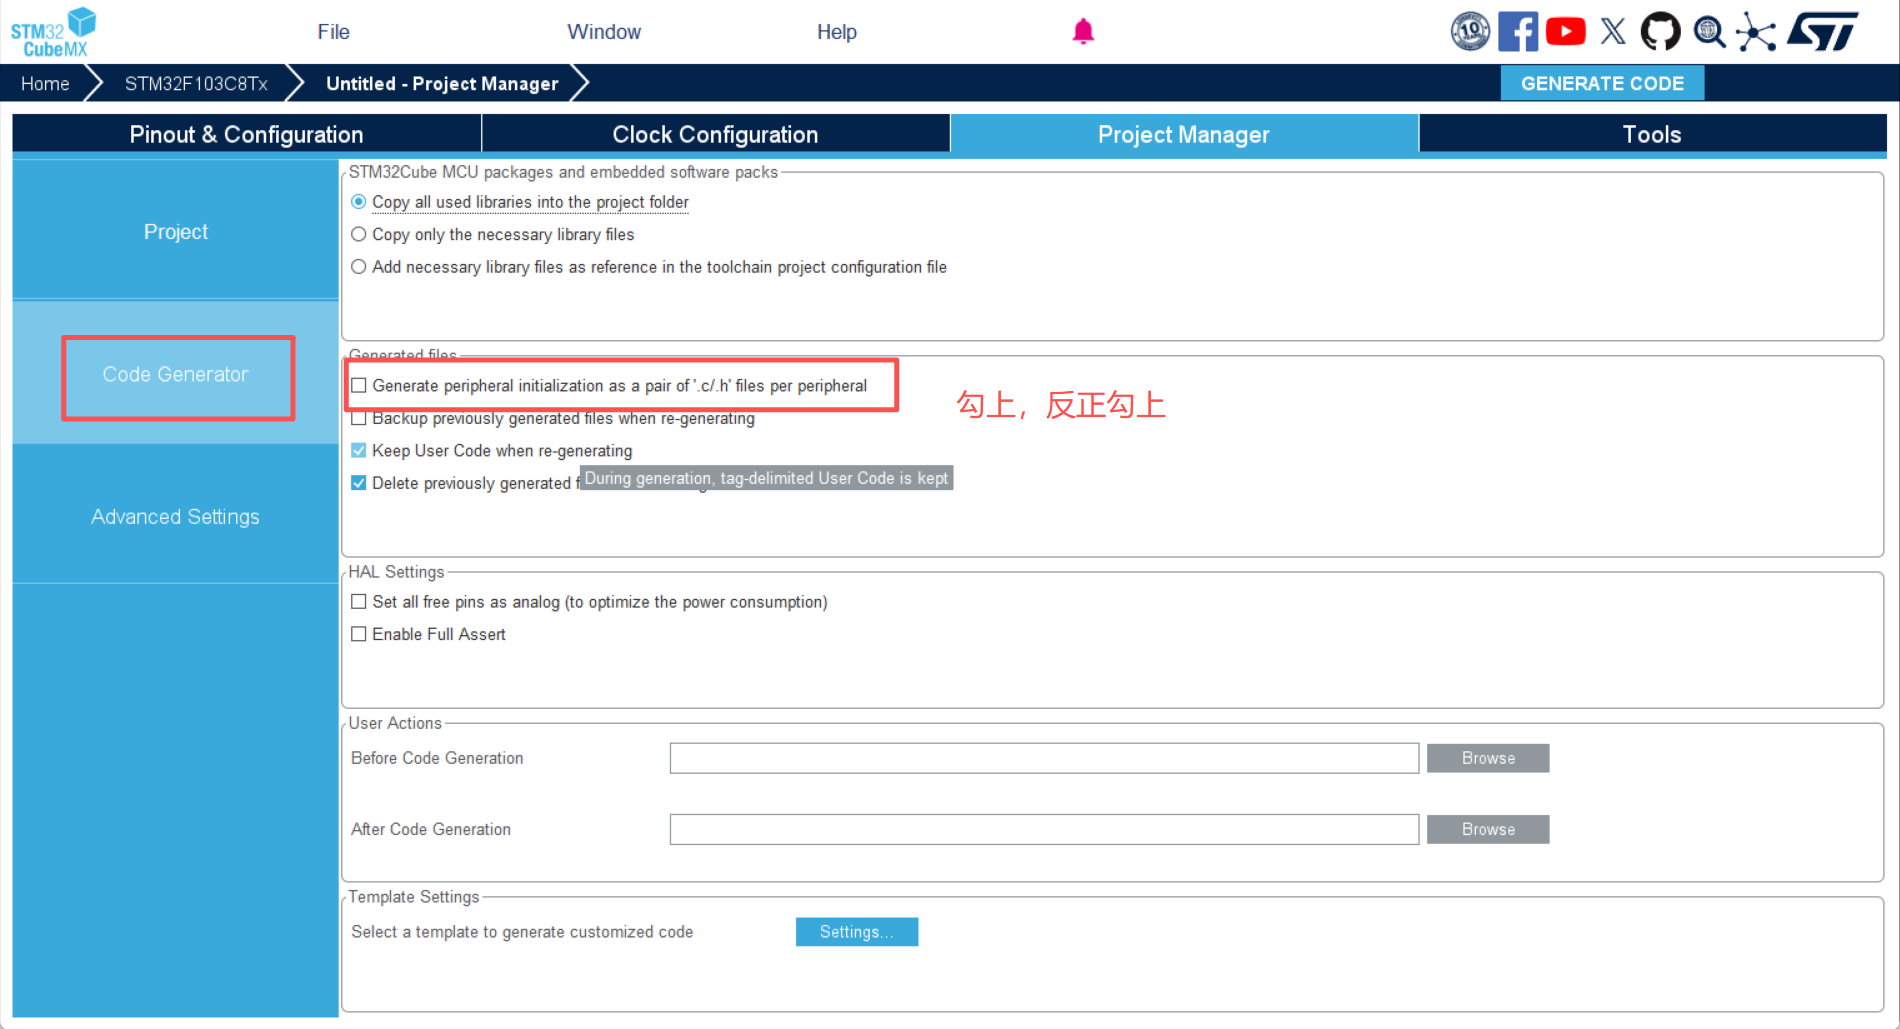The image size is (1900, 1029).
Task: Select Copy only the necessary library files
Action: tap(359, 234)
